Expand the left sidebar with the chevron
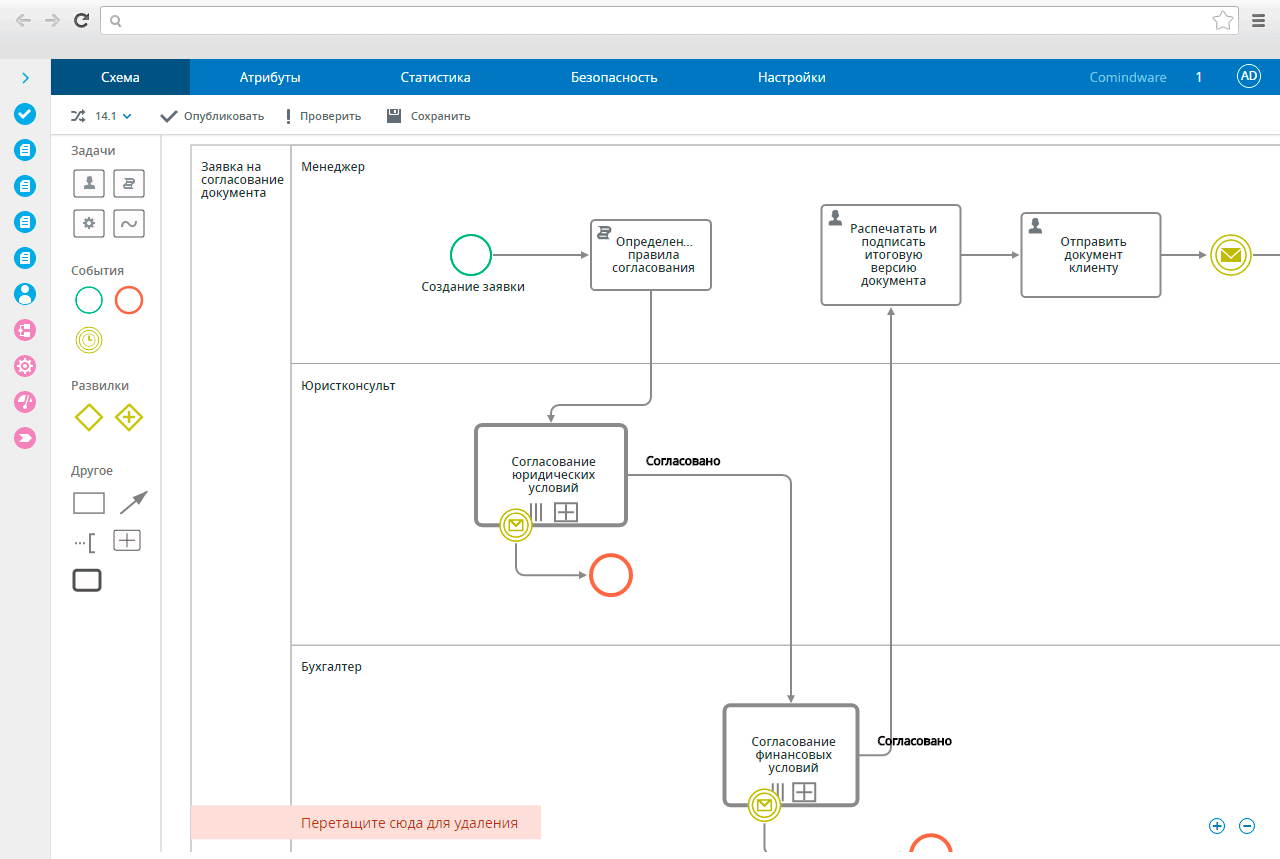Viewport: 1280px width, 859px height. [x=25, y=78]
